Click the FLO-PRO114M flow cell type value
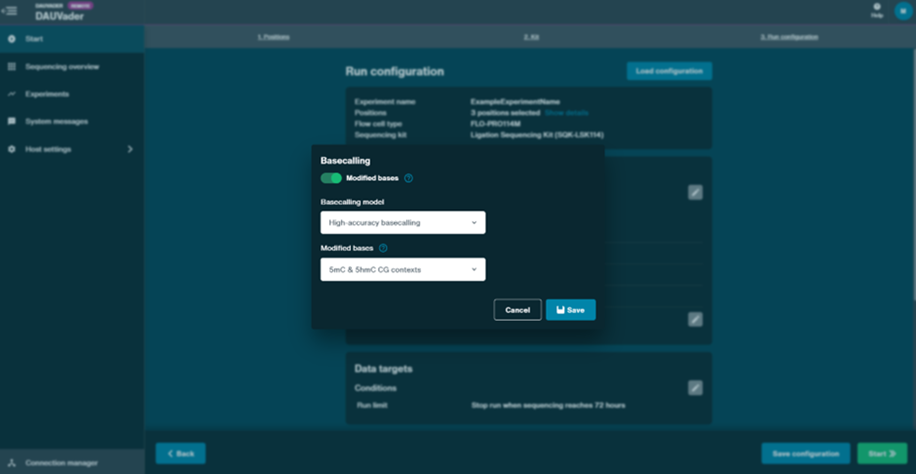This screenshot has height=474, width=916. 495,123
